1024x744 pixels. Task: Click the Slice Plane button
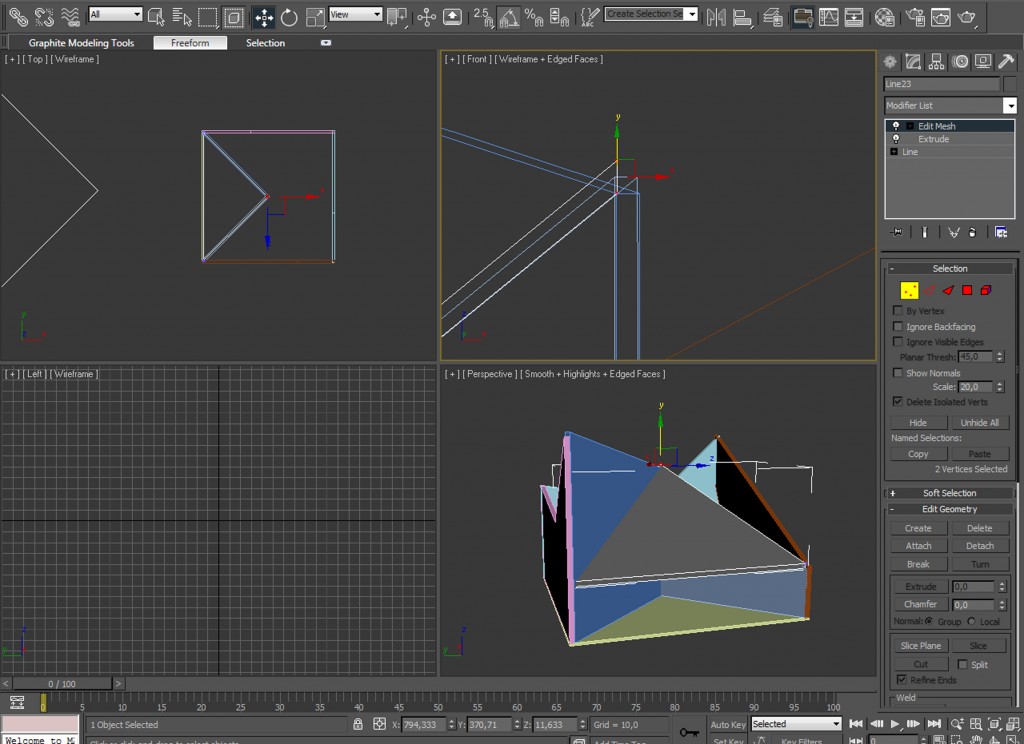[x=920, y=645]
